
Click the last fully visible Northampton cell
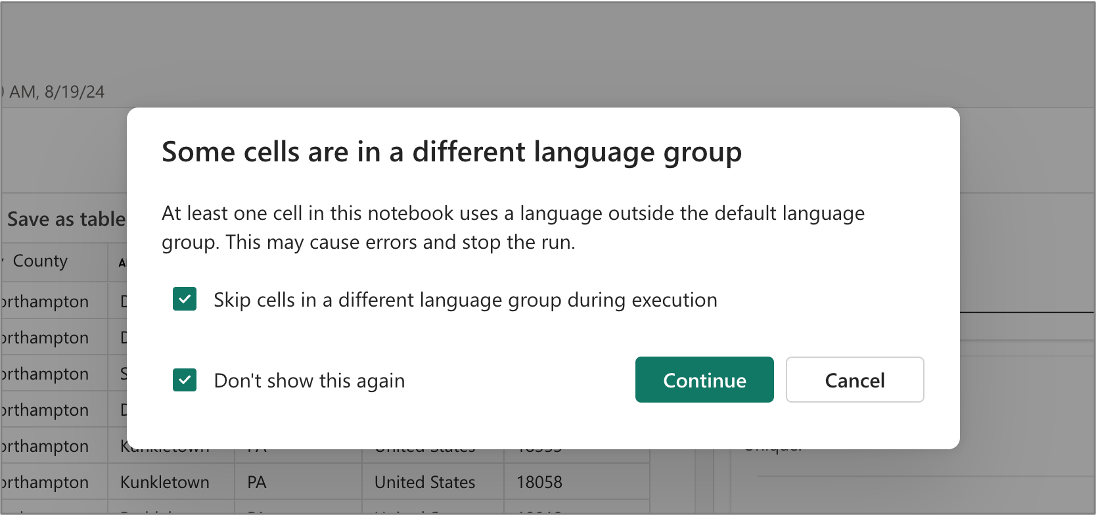click(x=45, y=482)
